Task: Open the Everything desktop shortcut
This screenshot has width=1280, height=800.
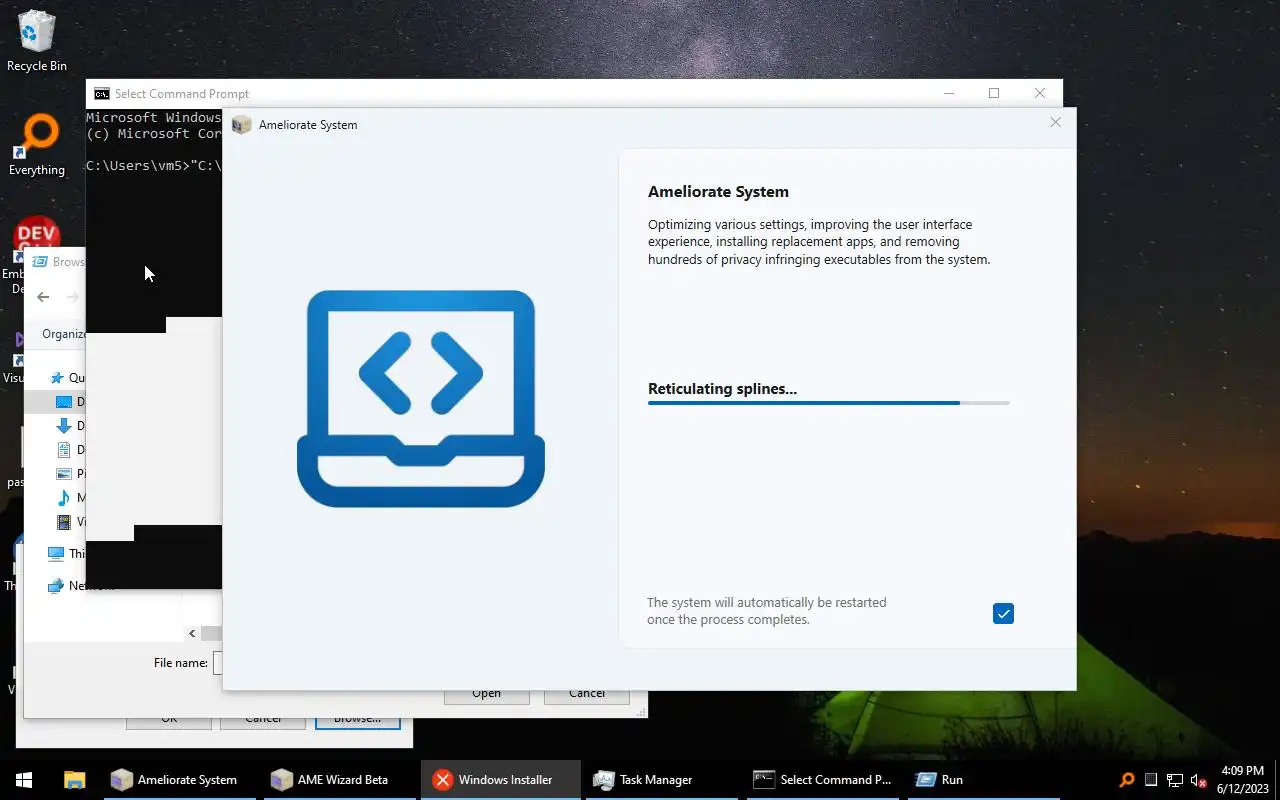Action: click(x=37, y=146)
